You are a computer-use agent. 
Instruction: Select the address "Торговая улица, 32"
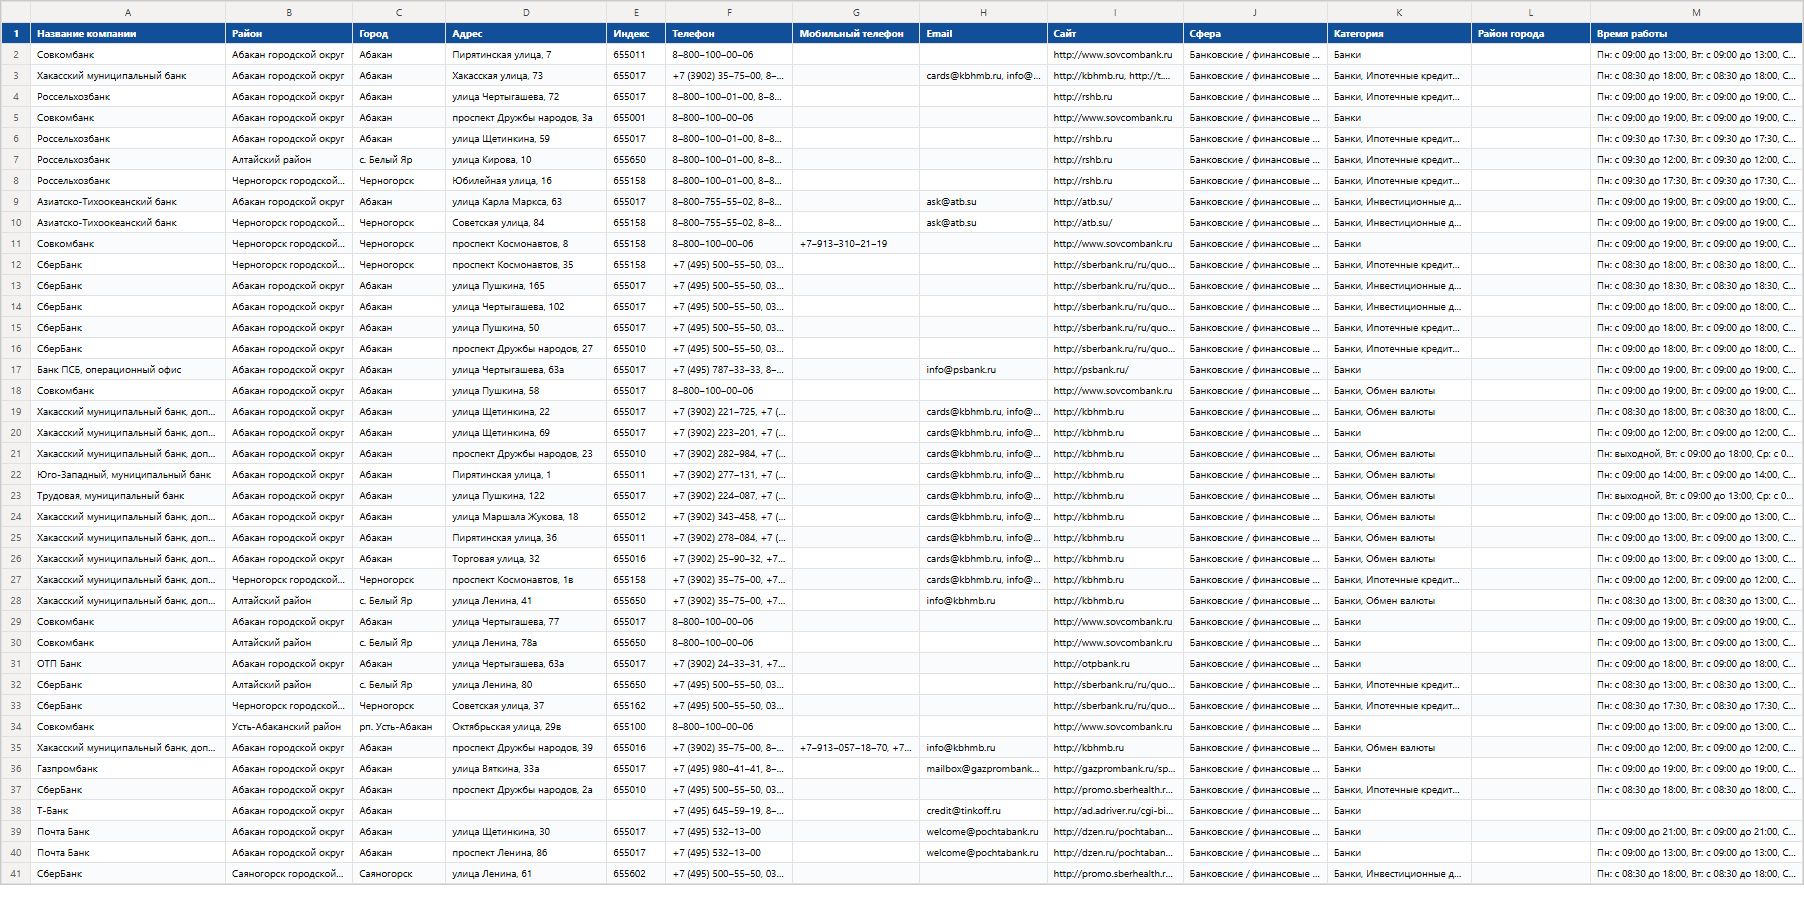point(526,559)
